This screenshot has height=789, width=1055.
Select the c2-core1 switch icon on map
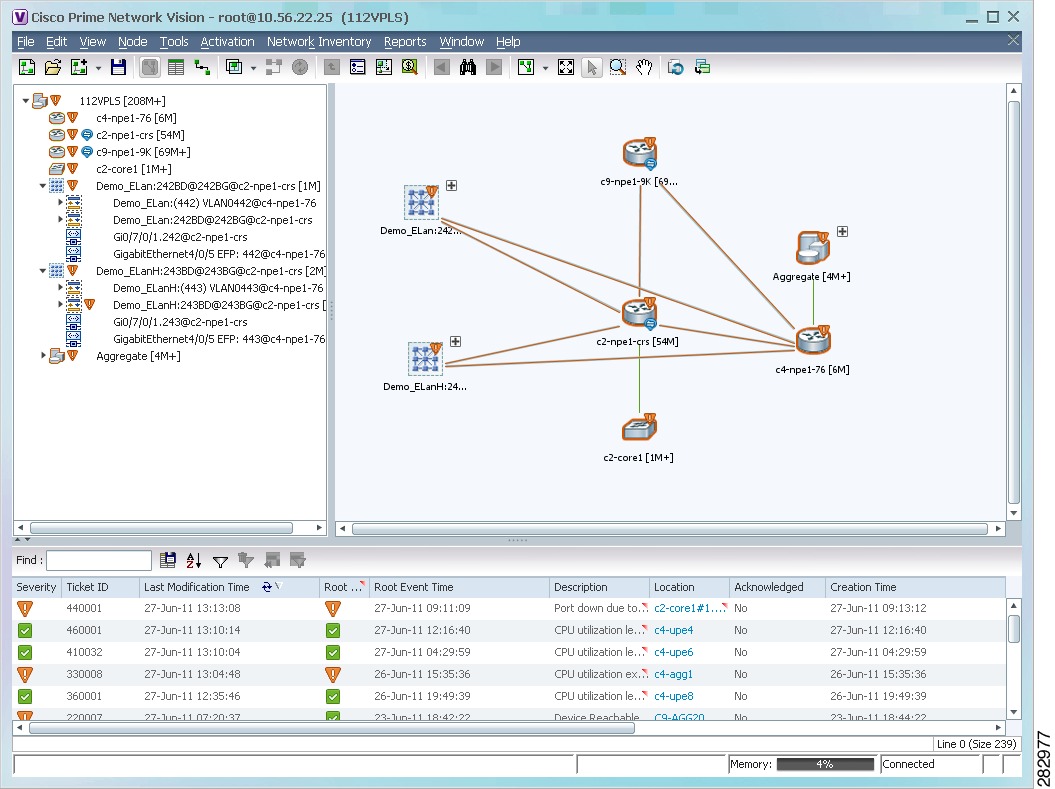639,427
